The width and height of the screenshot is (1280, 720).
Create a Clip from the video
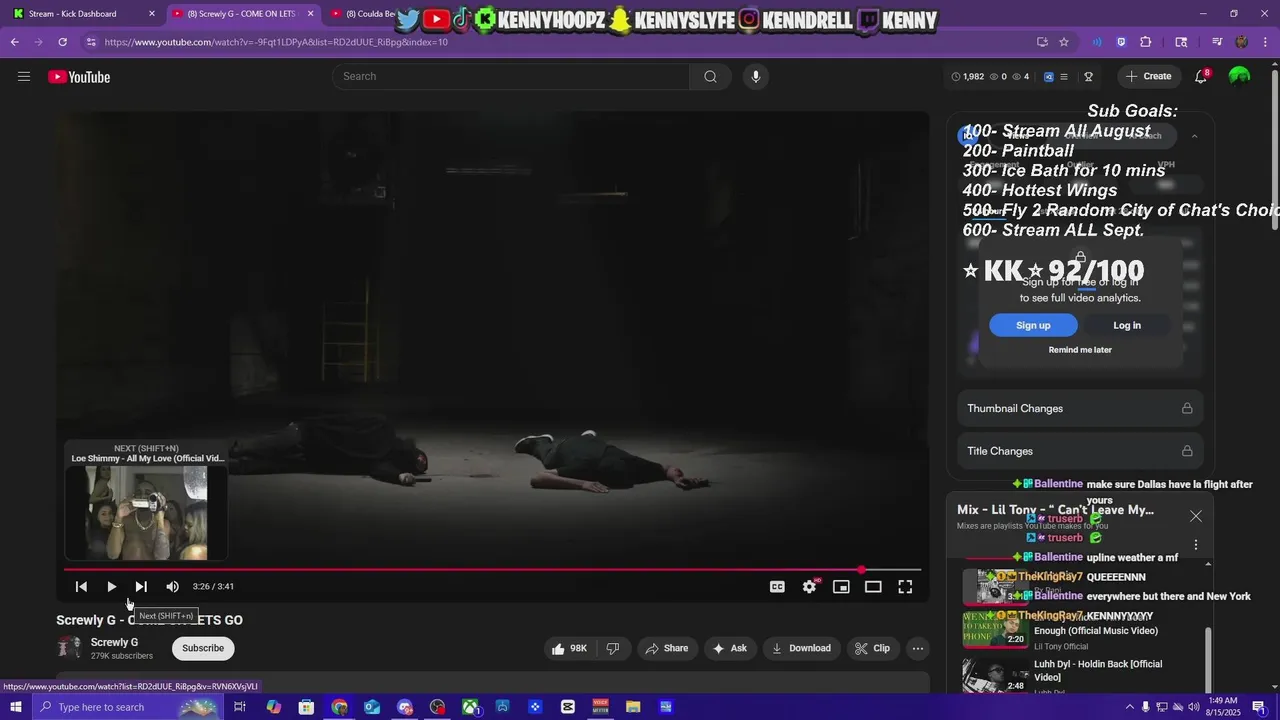pyautogui.click(x=872, y=648)
